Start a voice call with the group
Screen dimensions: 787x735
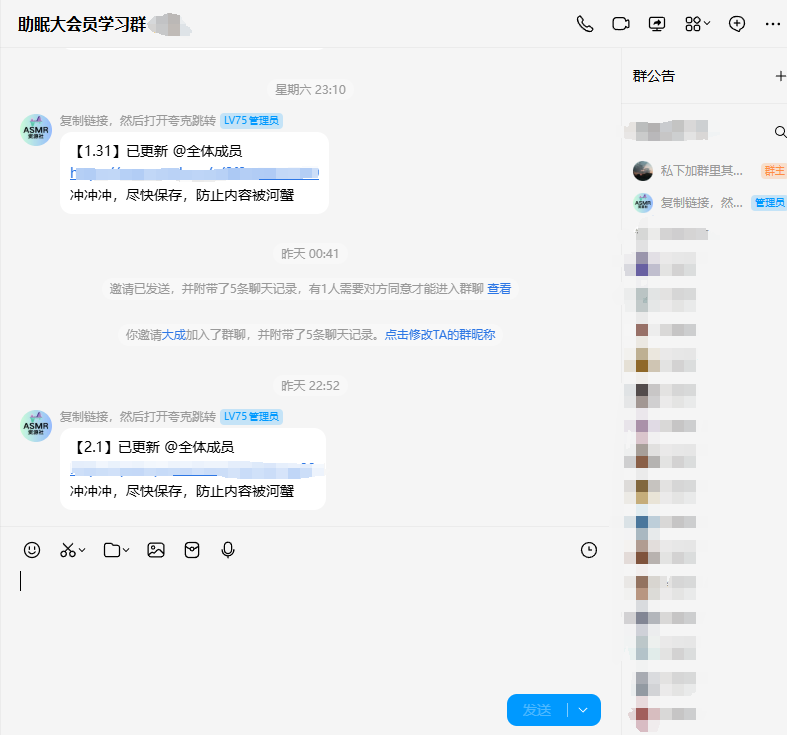[x=585, y=24]
